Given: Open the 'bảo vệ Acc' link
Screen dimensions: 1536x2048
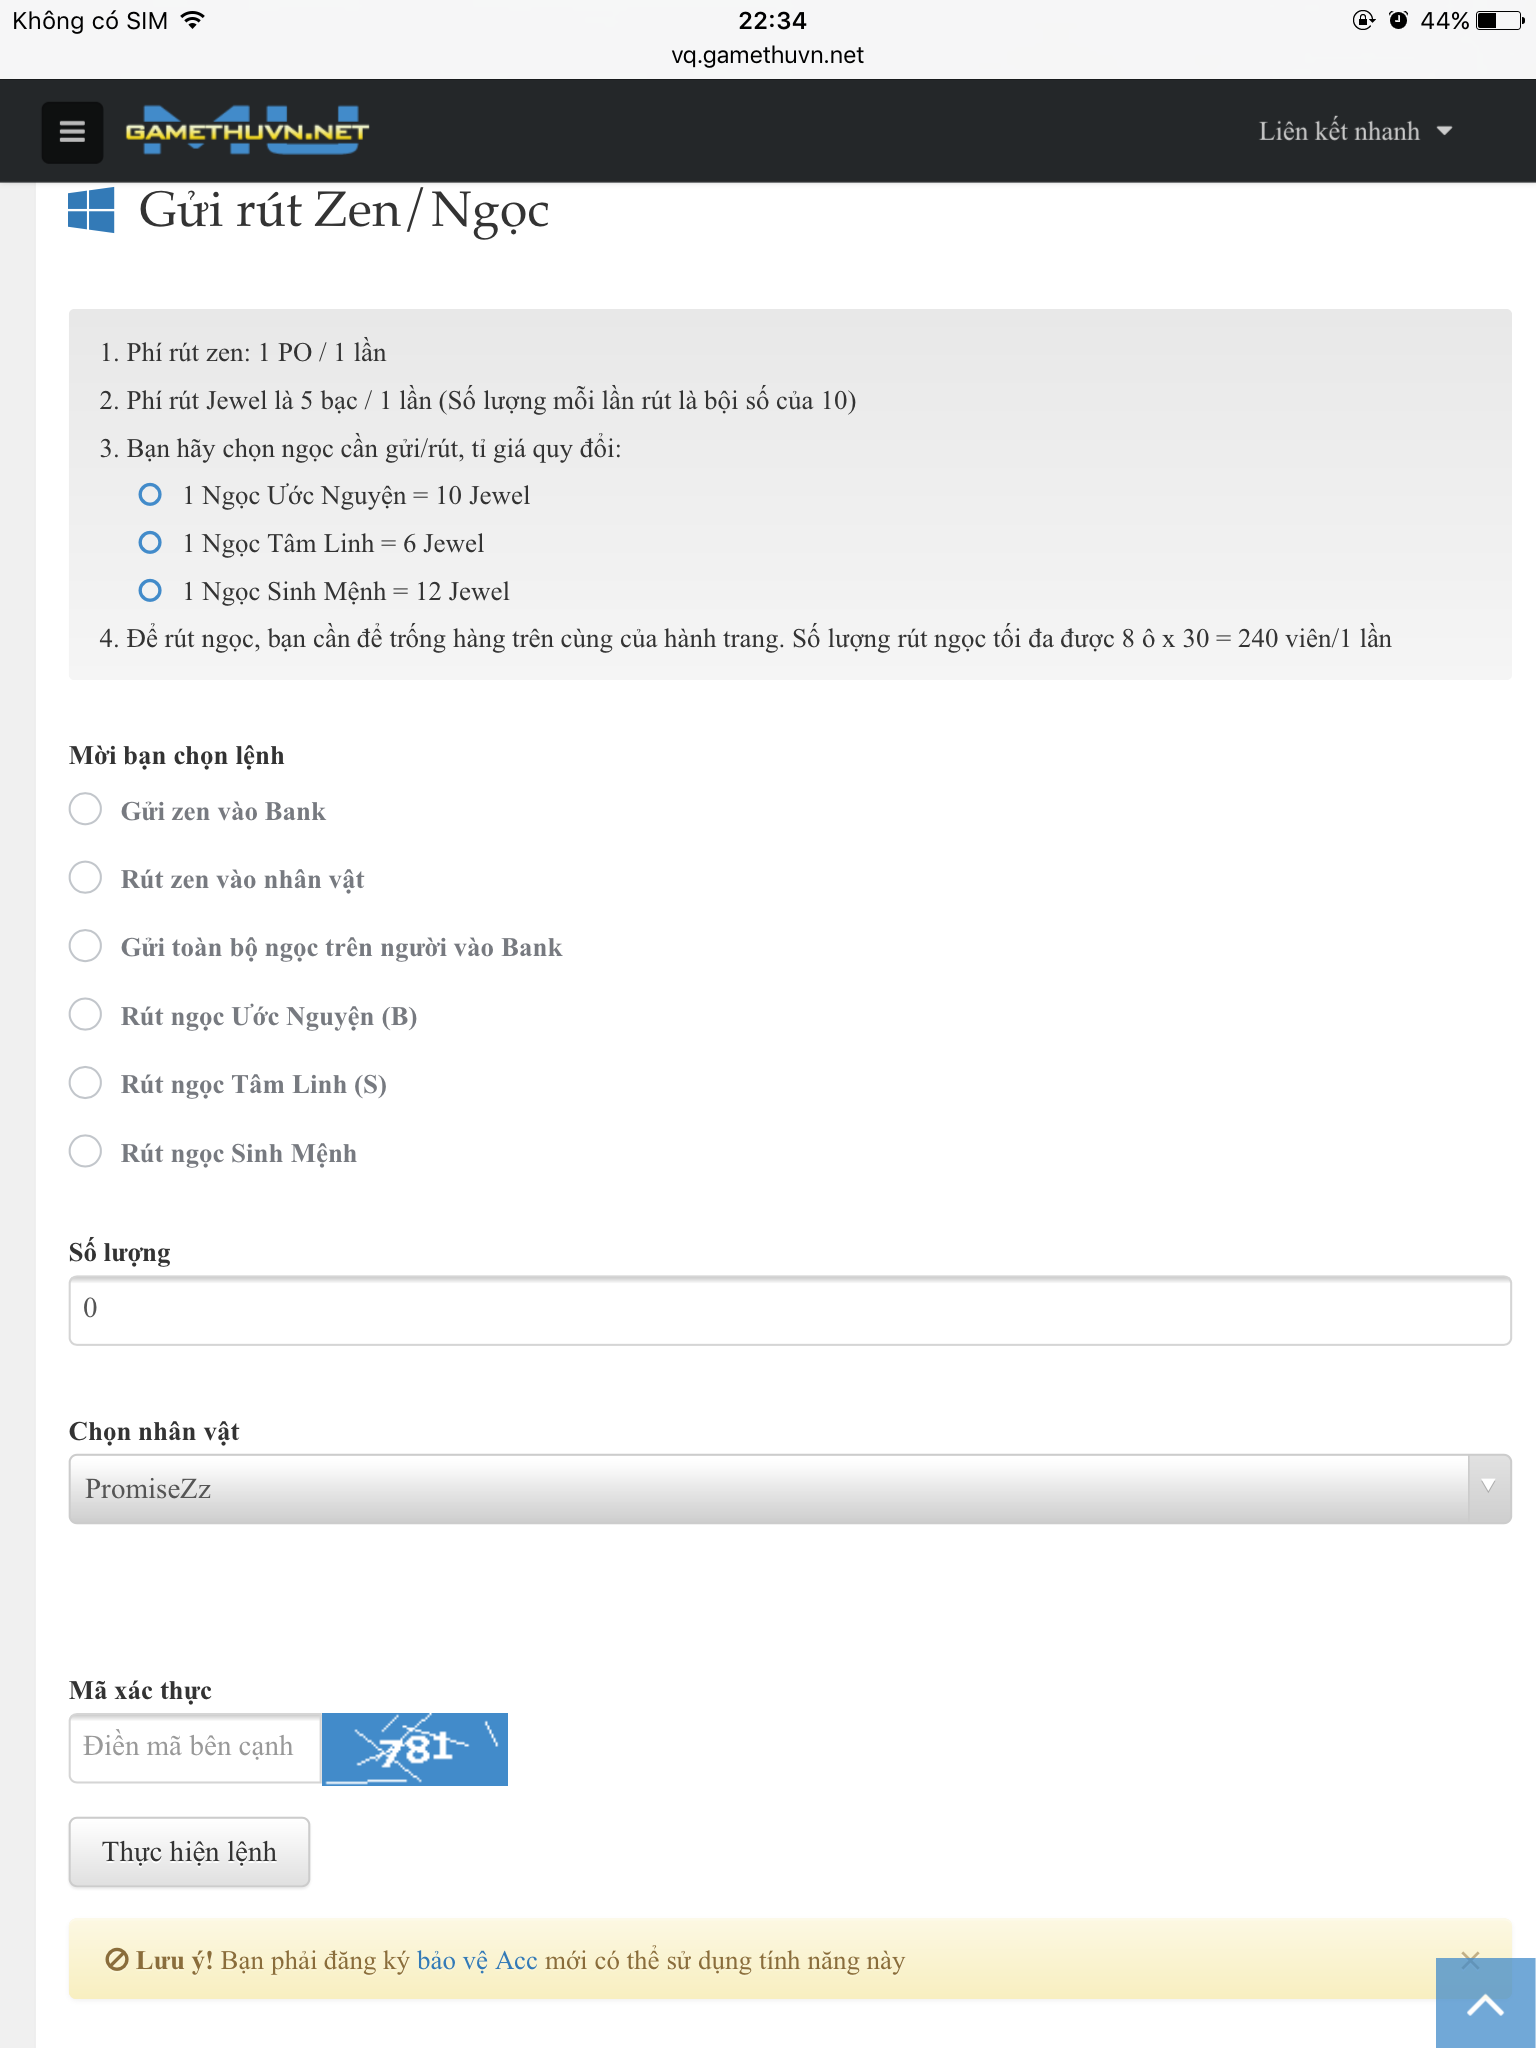Looking at the screenshot, I should 477,1960.
